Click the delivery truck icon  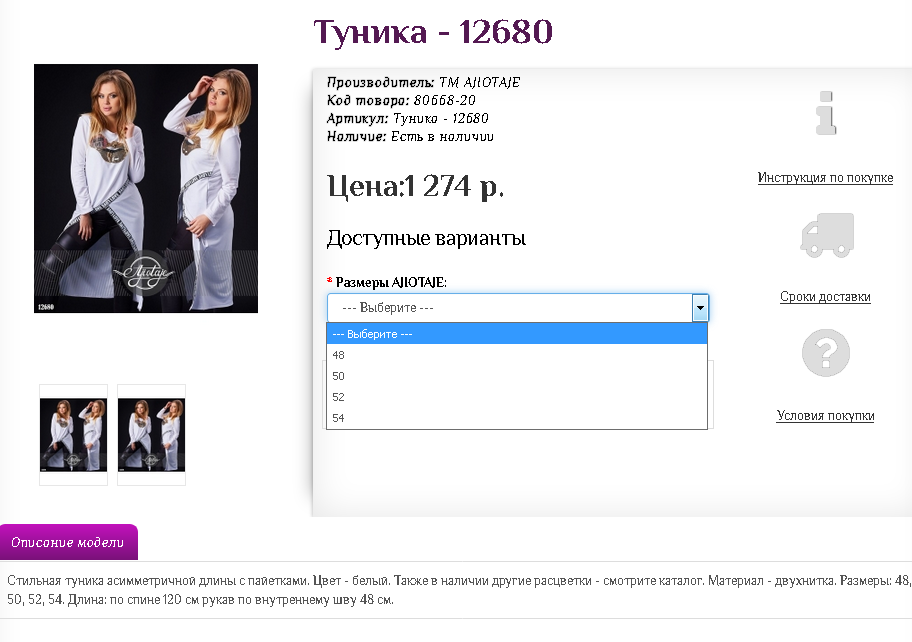[827, 235]
